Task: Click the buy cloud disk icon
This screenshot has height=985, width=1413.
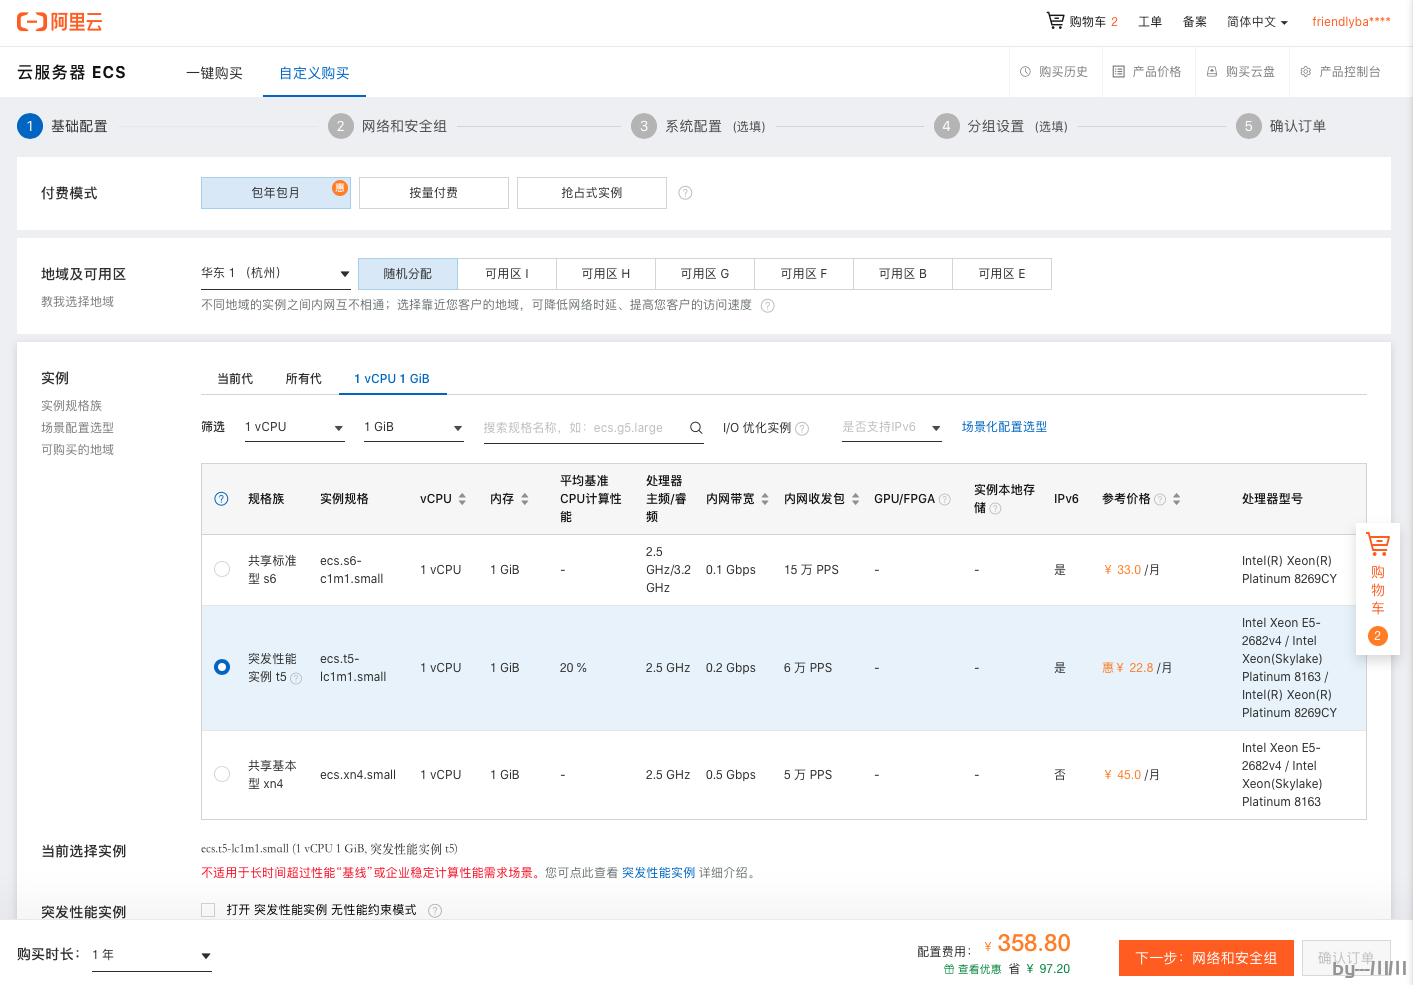Action: click(1212, 72)
